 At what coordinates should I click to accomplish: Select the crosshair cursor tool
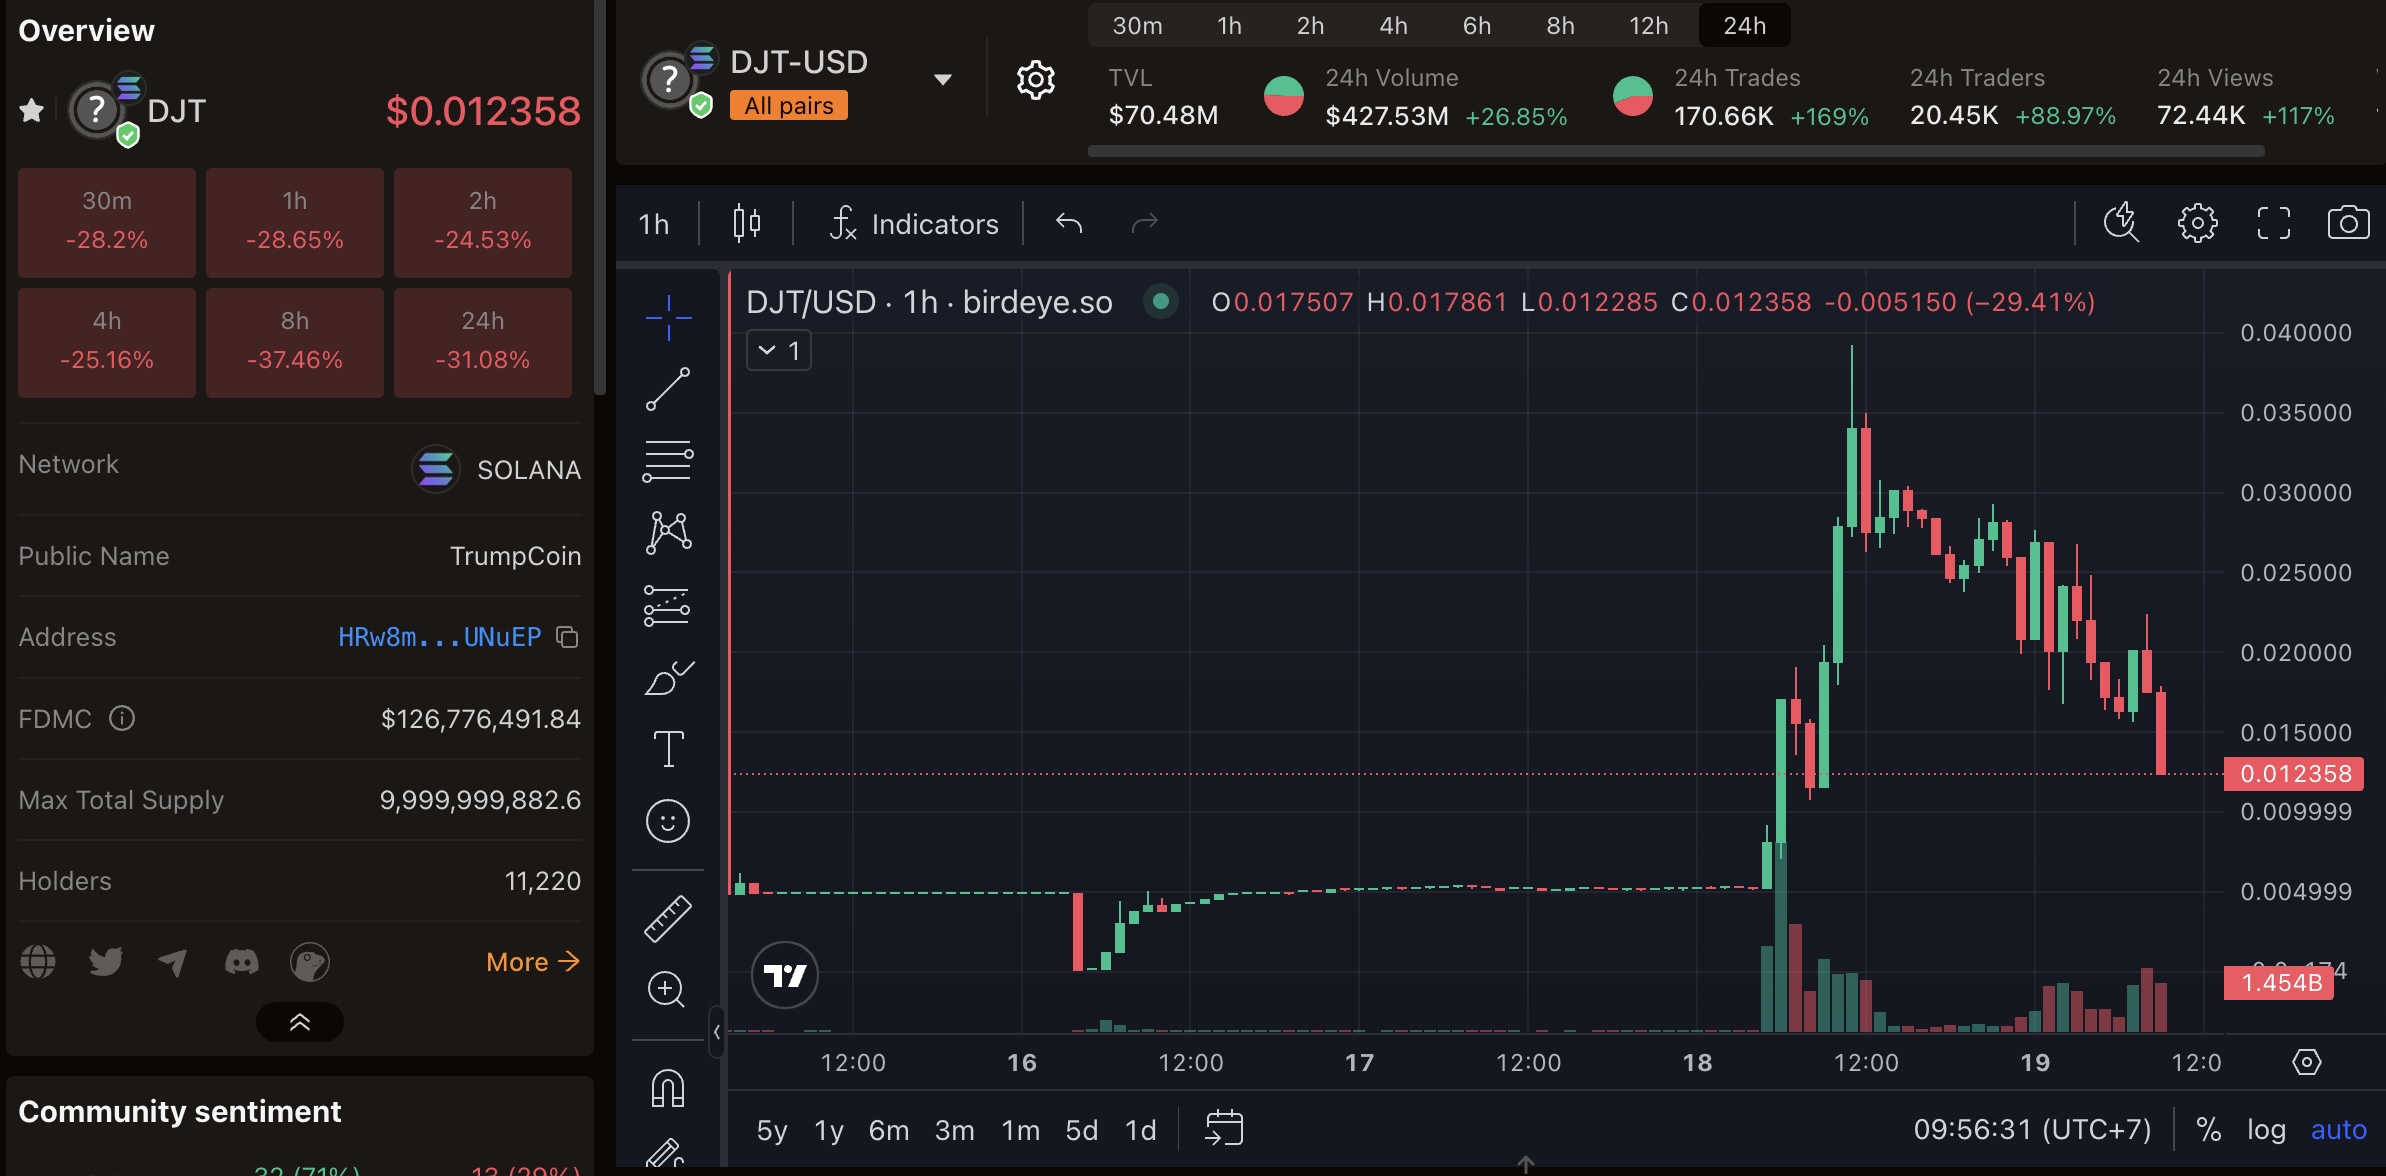point(668,318)
